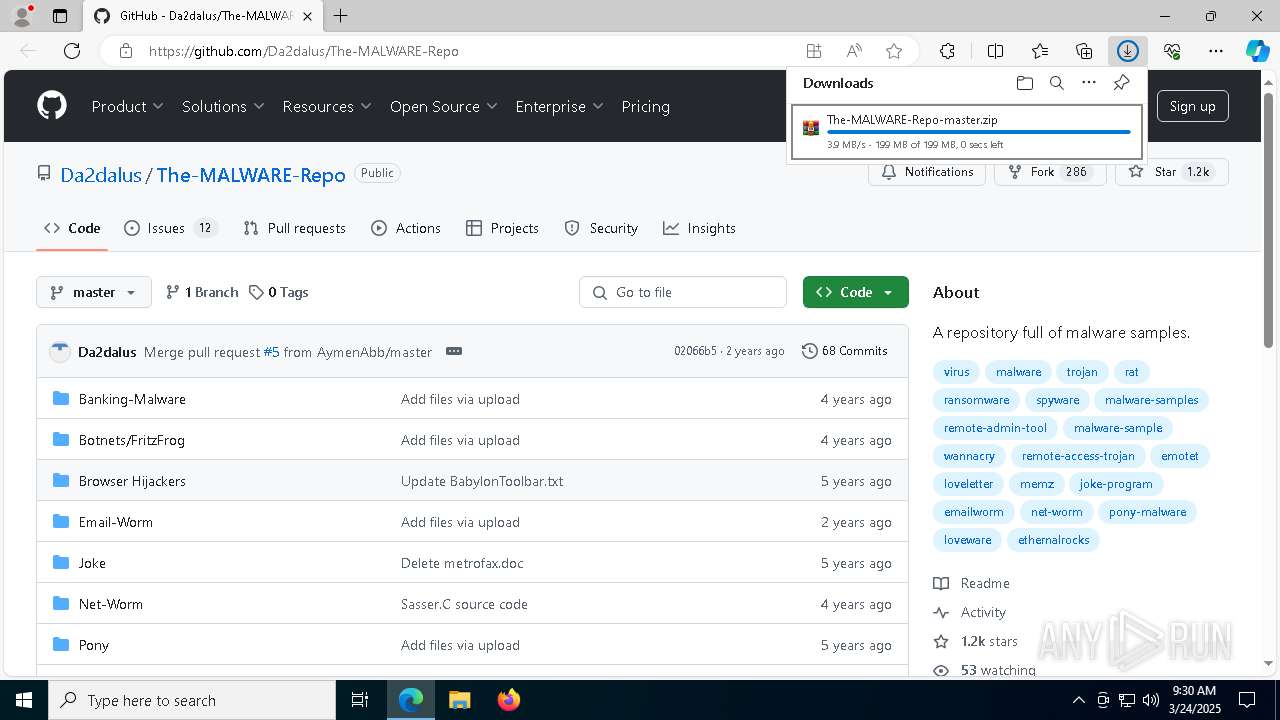1280x720 pixels.
Task: Open The-MALWARE-Repo-master.zip download item
Action: [966, 132]
